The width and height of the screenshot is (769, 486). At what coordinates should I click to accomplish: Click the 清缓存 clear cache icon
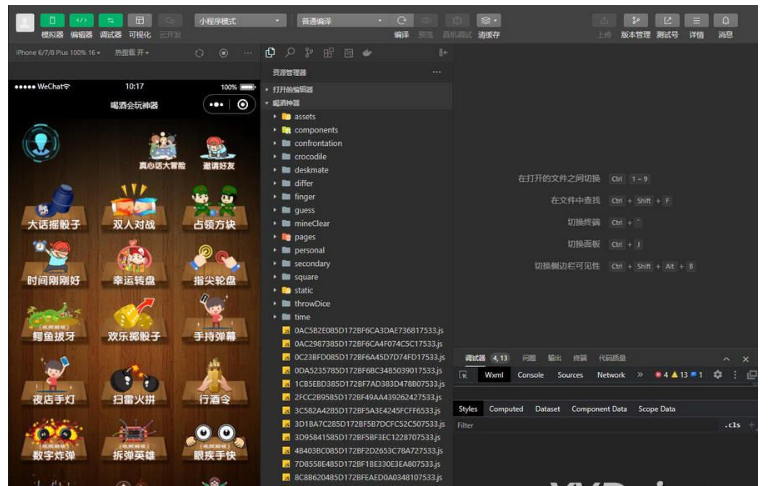click(488, 20)
